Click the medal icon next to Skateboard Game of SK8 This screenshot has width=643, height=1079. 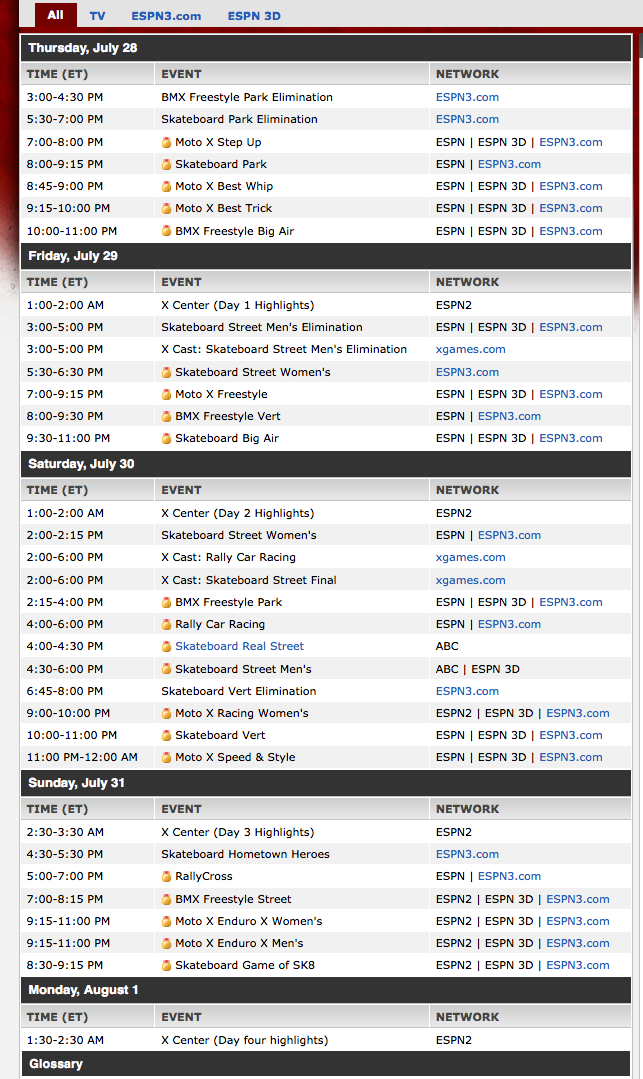[167, 965]
